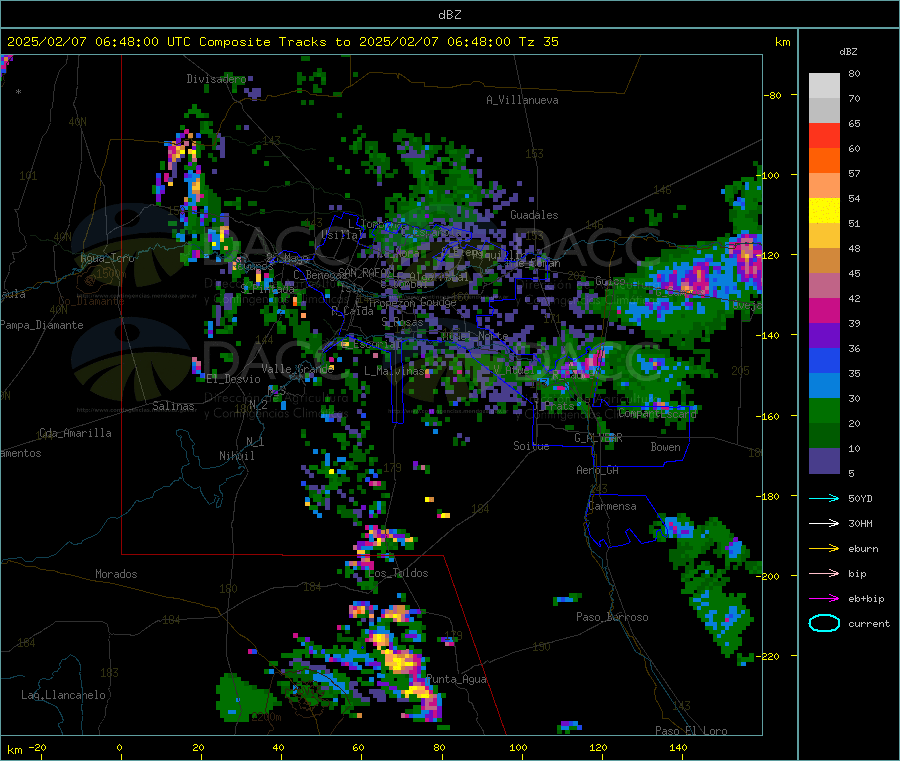Click the Carmensa map label

612,506
